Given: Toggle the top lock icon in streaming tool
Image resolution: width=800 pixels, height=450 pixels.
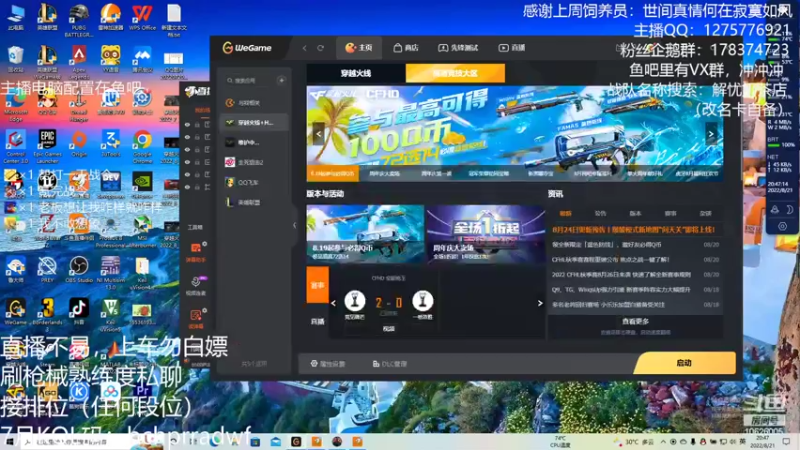Looking at the screenshot, I should (197, 124).
